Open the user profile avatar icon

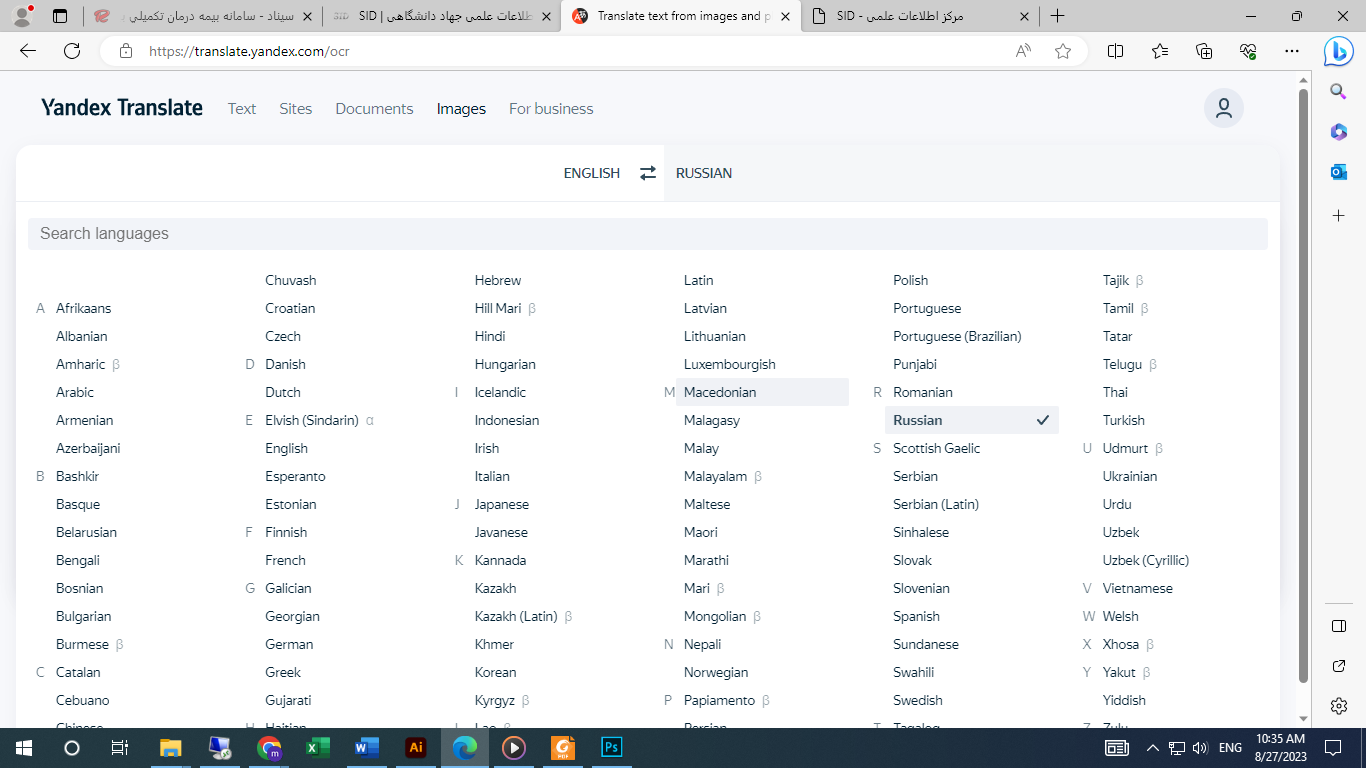coord(1224,108)
